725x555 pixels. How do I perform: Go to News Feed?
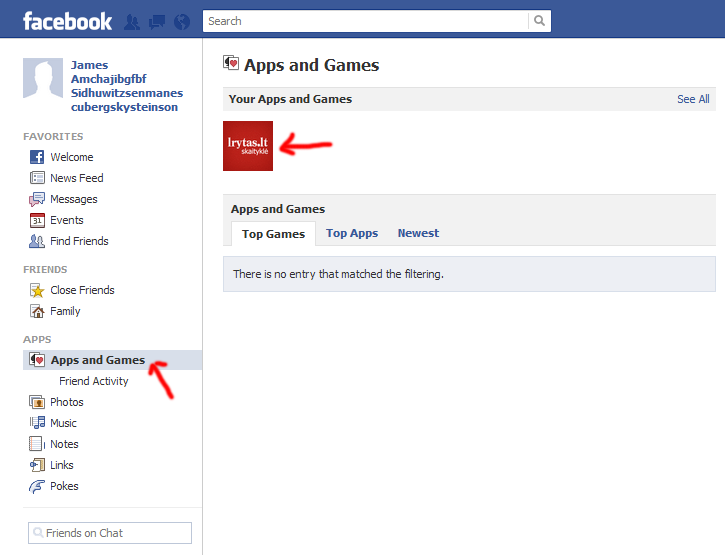(77, 178)
